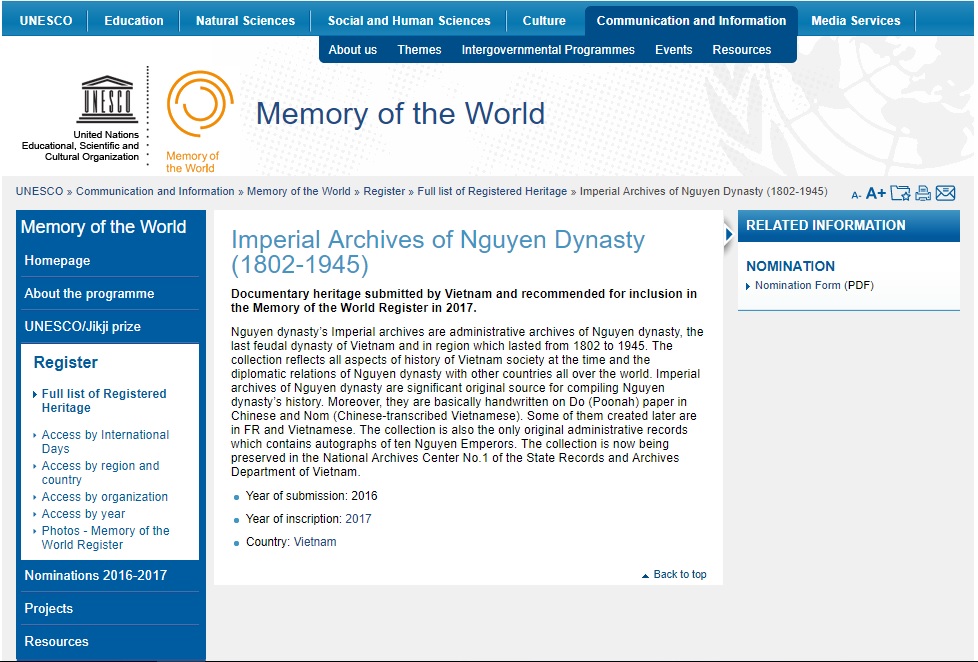Select Communication and Information tab
This screenshot has width=978, height=662.
point(691,21)
